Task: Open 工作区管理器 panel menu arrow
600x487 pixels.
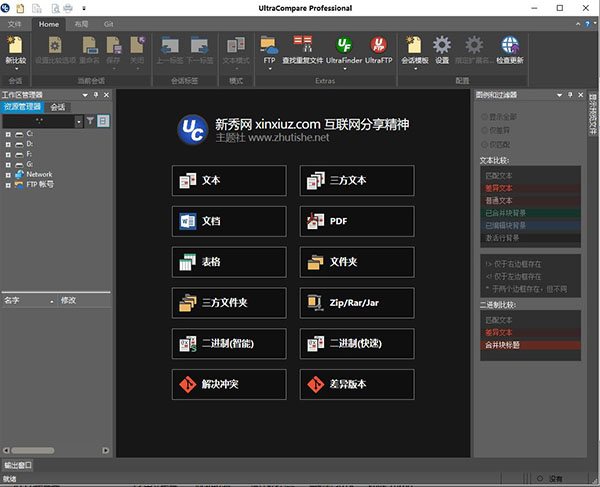Action: coord(85,95)
